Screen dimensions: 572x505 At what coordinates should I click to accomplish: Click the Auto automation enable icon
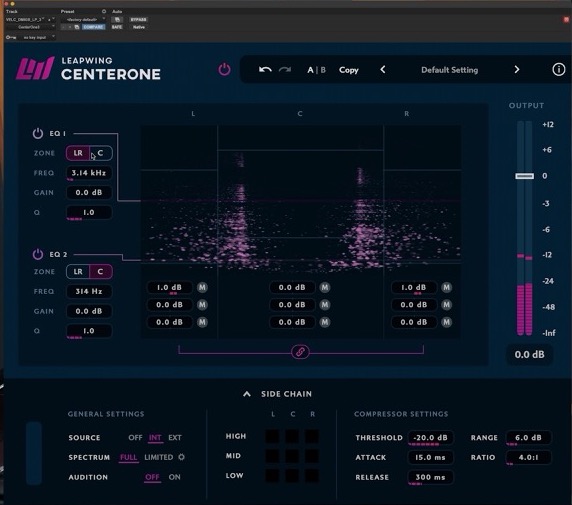pos(117,19)
